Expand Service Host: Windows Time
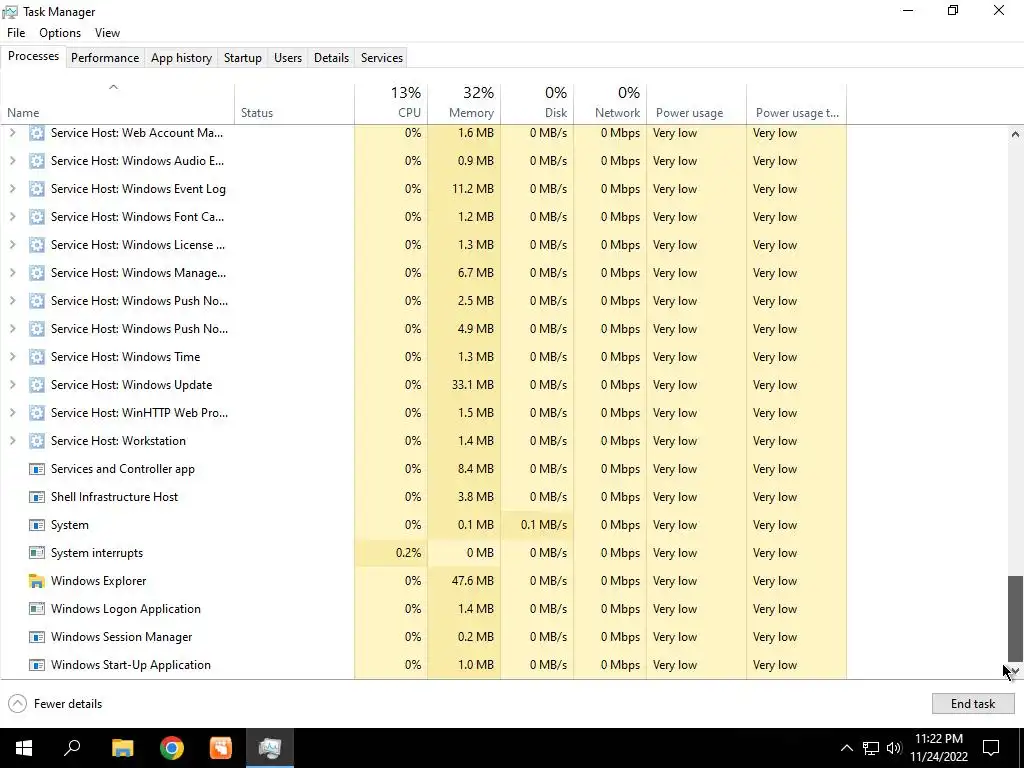 [12, 357]
